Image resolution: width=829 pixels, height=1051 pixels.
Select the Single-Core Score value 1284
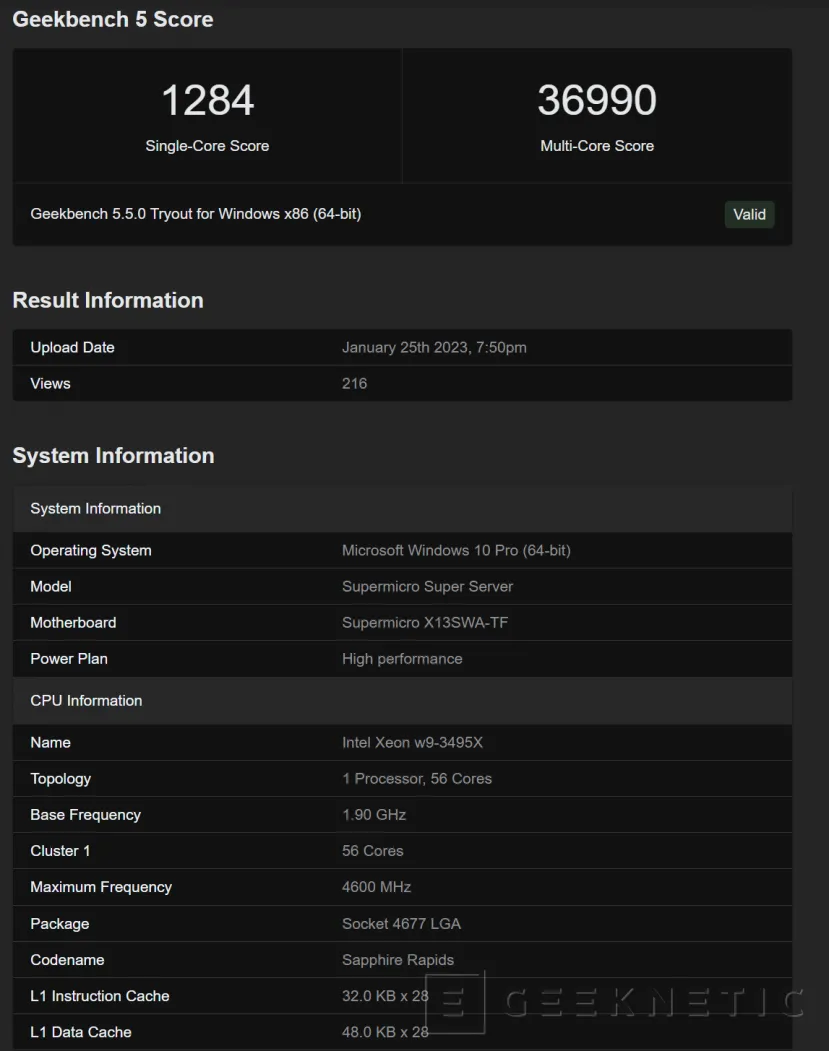coord(207,101)
